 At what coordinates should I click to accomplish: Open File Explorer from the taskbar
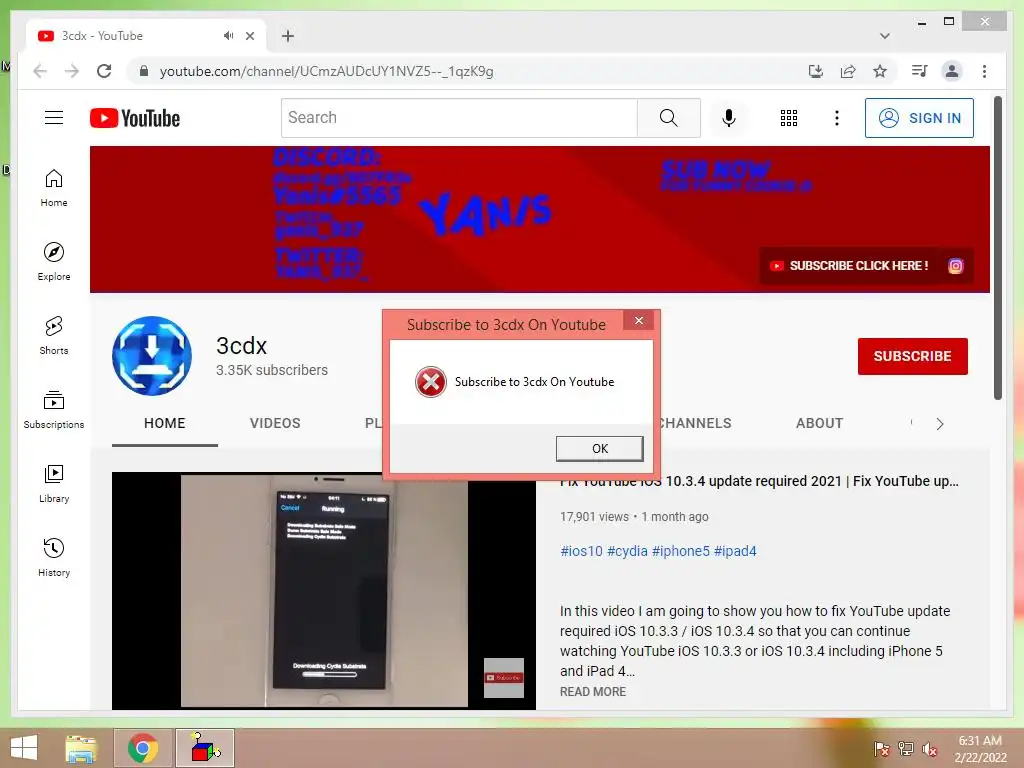click(81, 748)
